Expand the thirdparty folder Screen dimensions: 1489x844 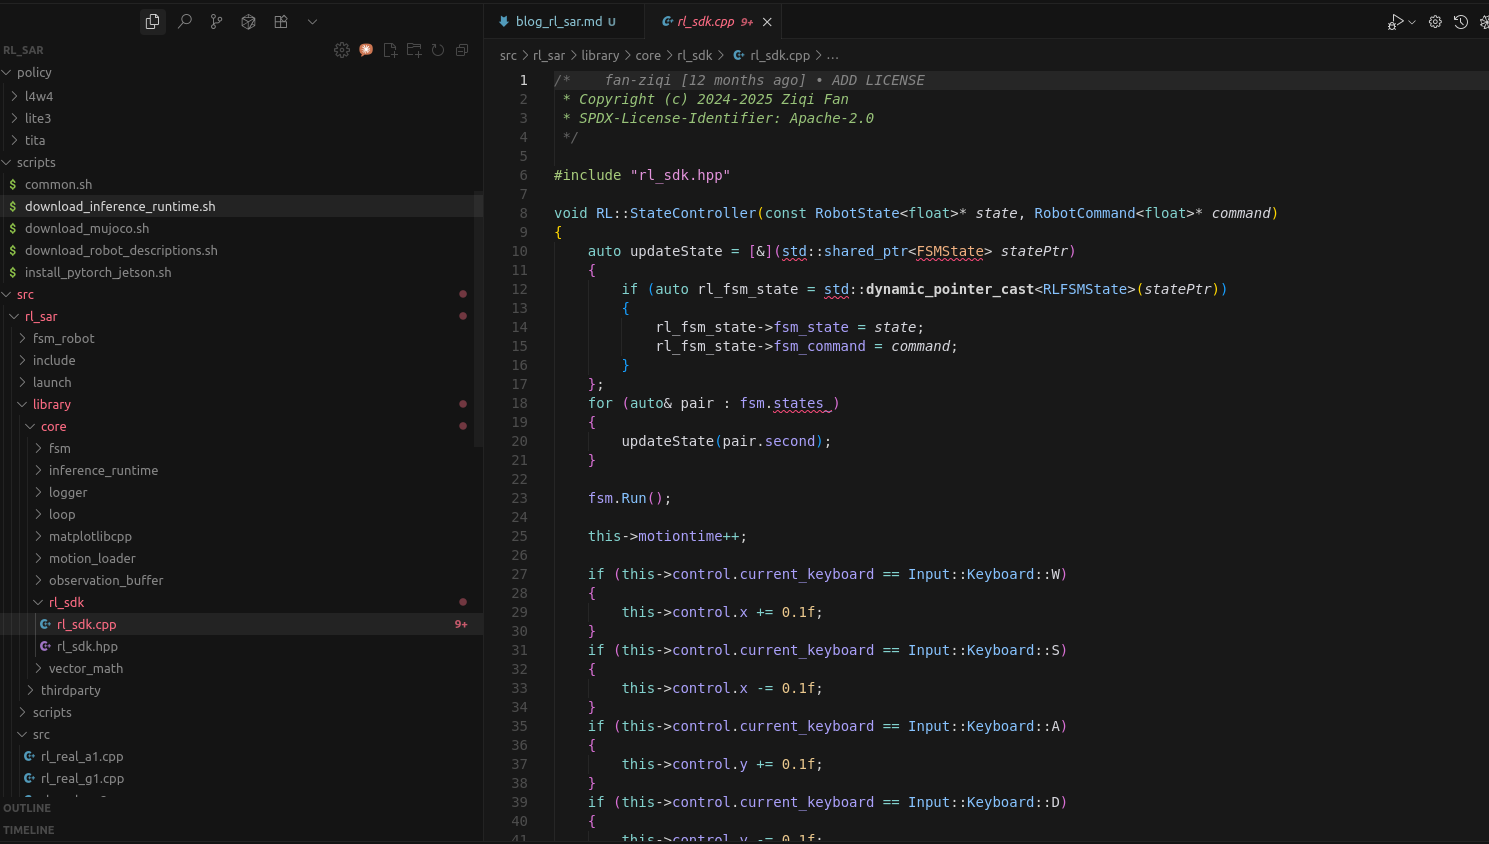240,690
